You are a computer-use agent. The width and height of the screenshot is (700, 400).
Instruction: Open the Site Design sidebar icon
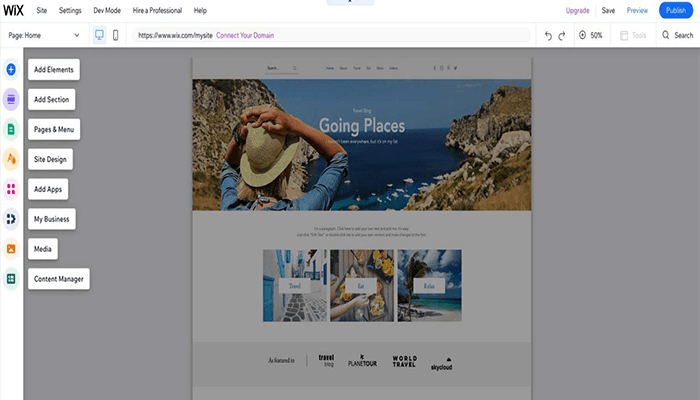(x=11, y=159)
